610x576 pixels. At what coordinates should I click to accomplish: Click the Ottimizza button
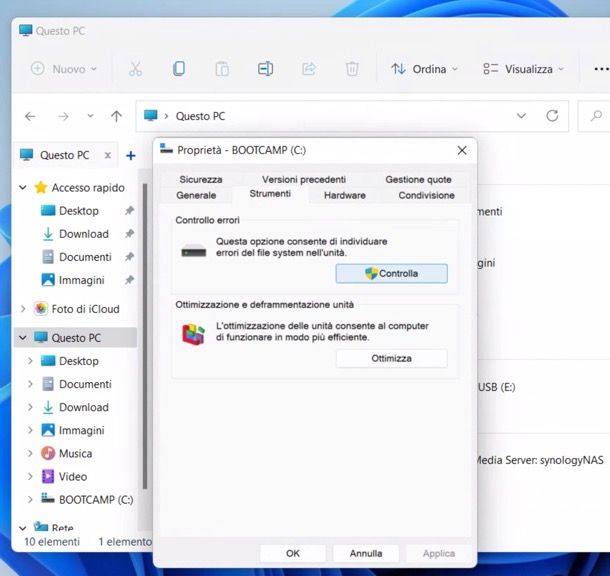click(x=391, y=358)
